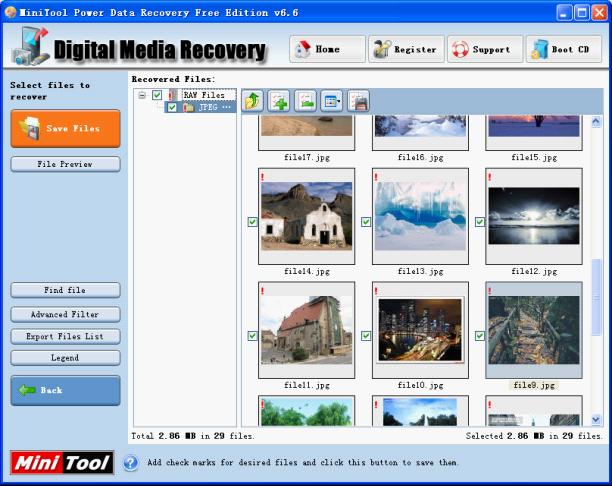Click the Home button
This screenshot has height=486, width=612.
pos(327,49)
